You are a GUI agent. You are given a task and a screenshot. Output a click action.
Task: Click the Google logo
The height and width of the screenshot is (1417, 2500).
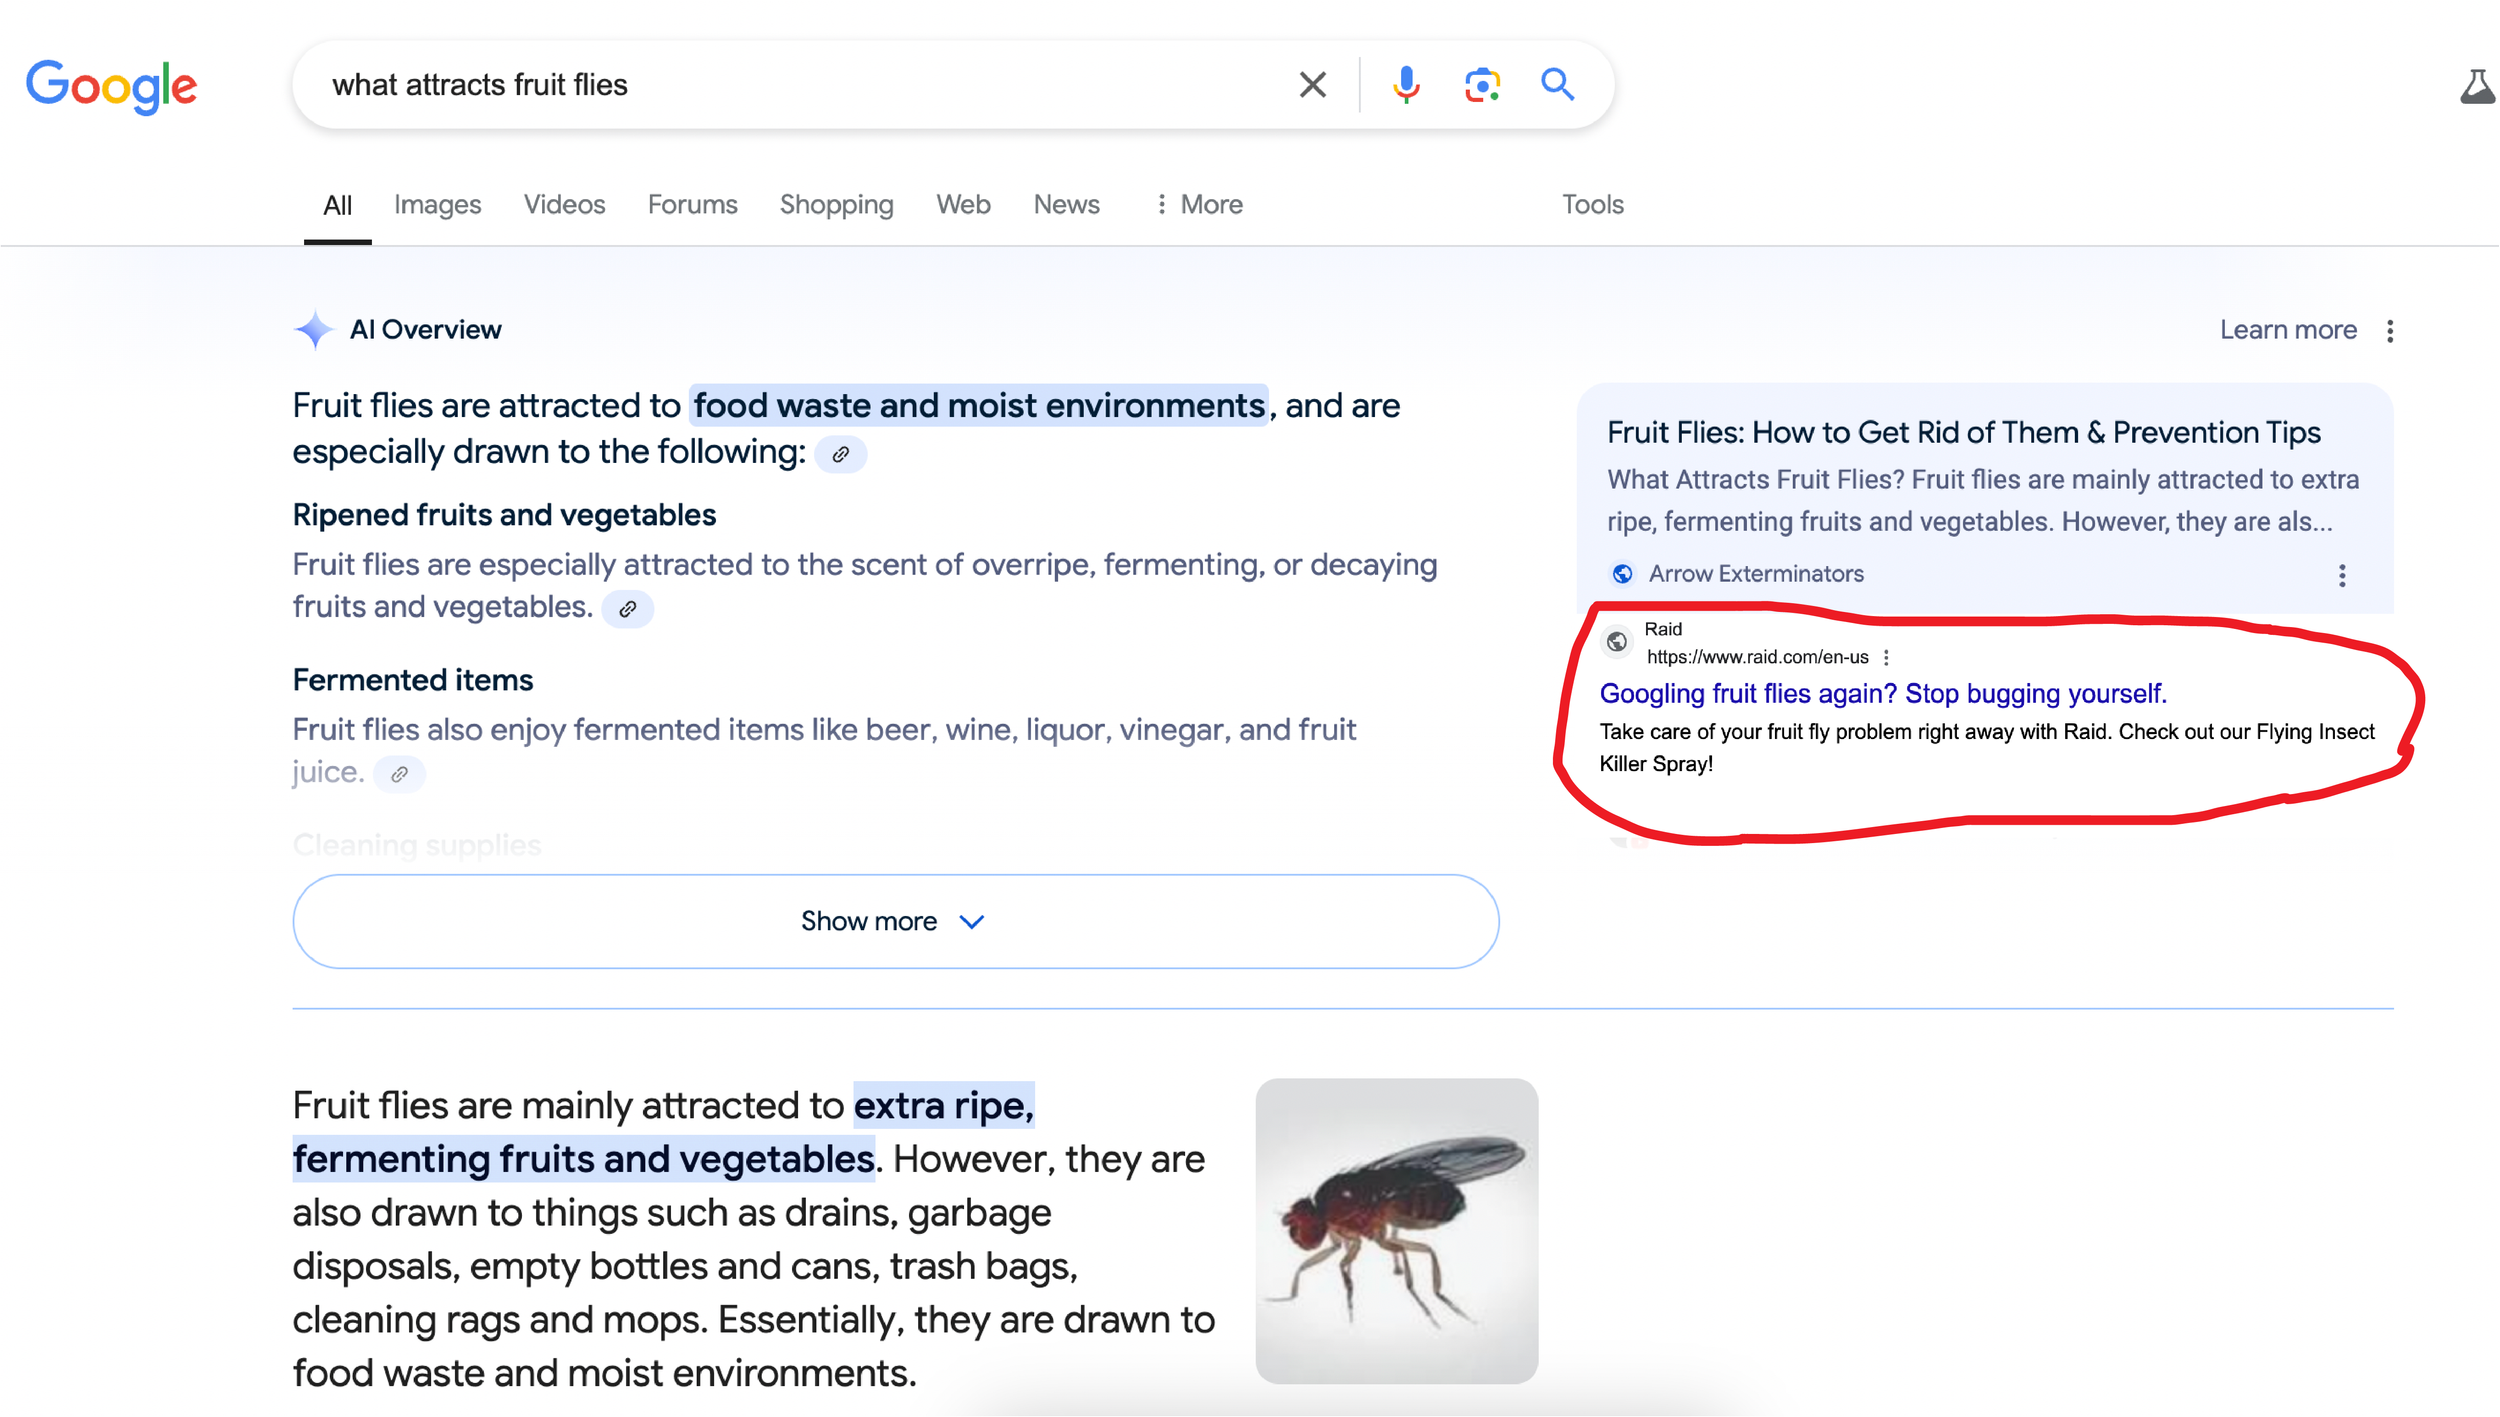111,87
